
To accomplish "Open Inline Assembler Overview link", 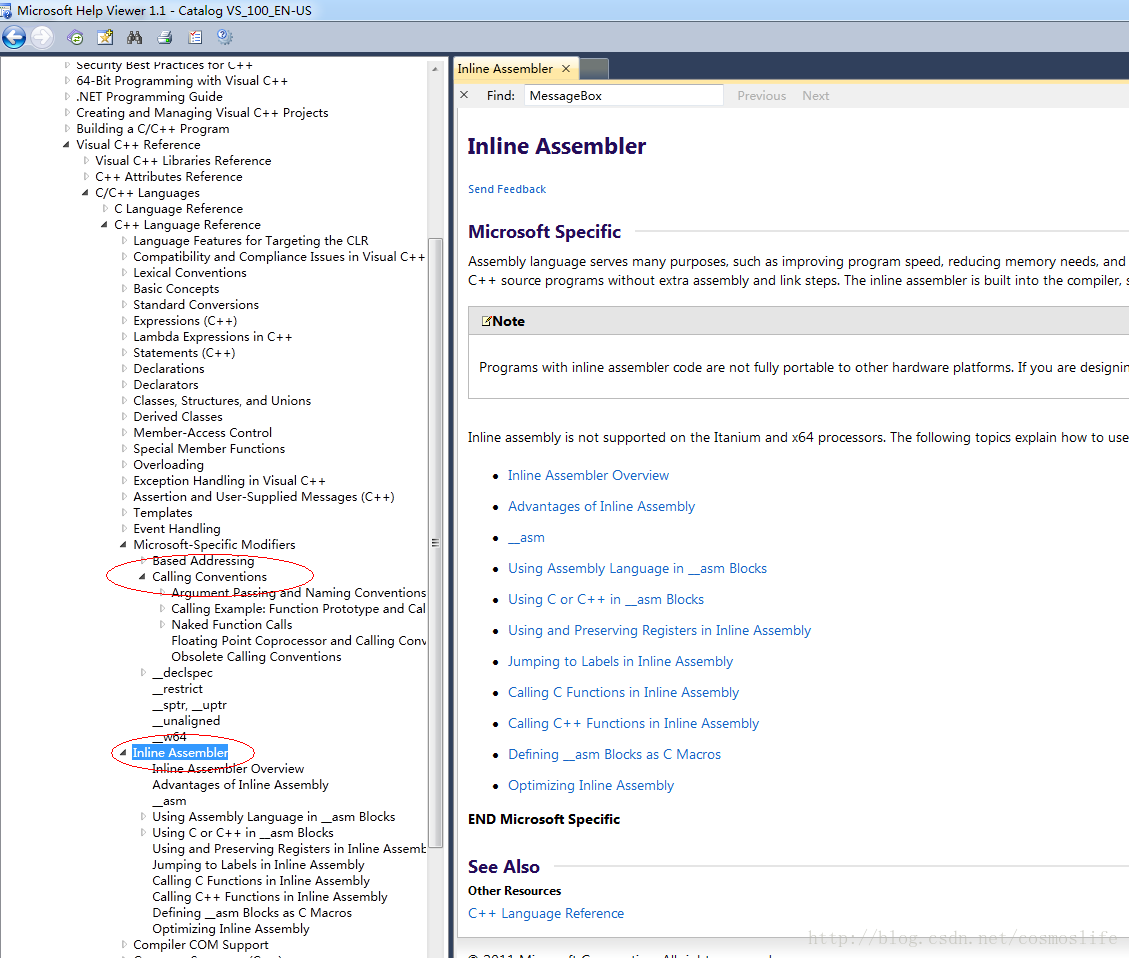I will (588, 475).
